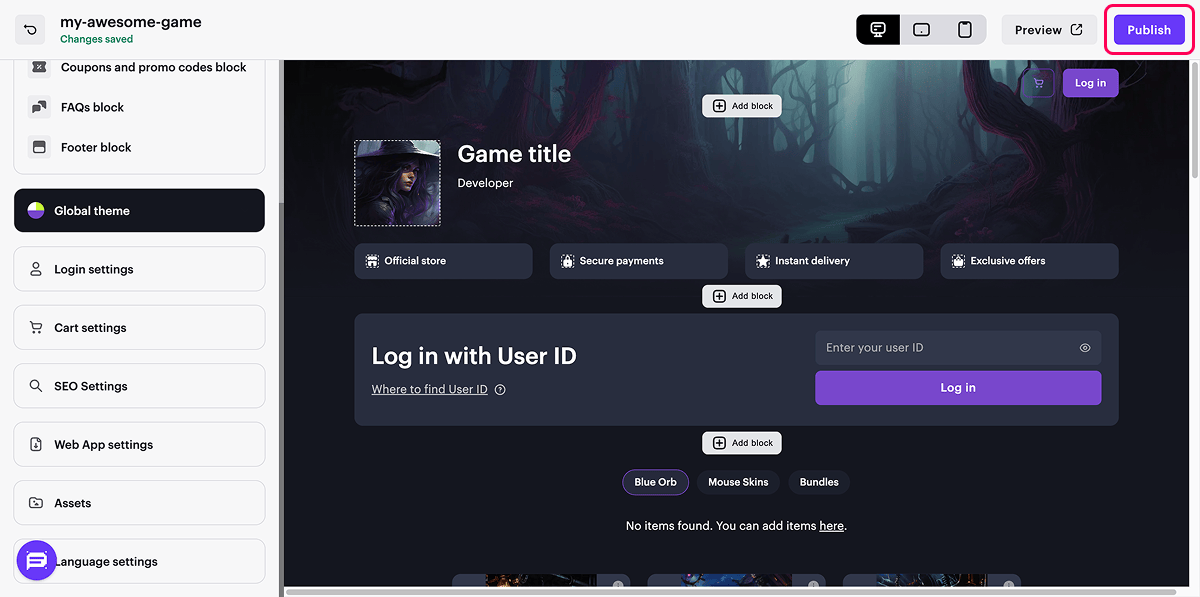The width and height of the screenshot is (1200, 597).
Task: Click the Assets folder icon
Action: (36, 503)
